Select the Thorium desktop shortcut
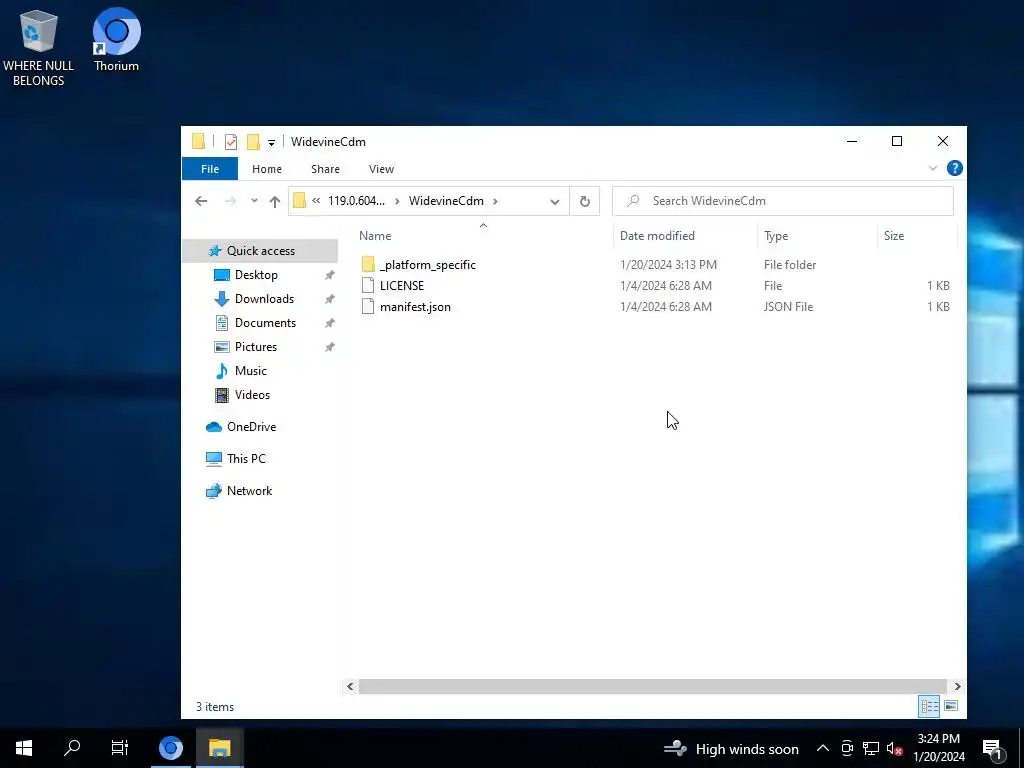Screen dimensions: 1024x768 [116, 39]
